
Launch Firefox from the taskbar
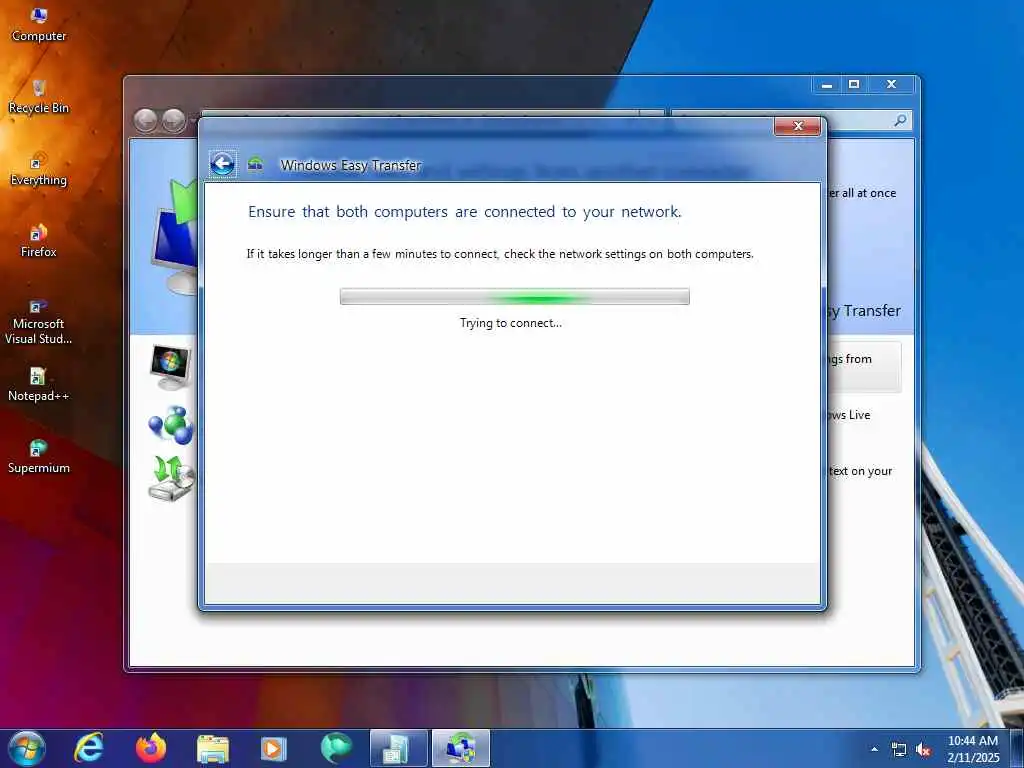click(x=151, y=748)
